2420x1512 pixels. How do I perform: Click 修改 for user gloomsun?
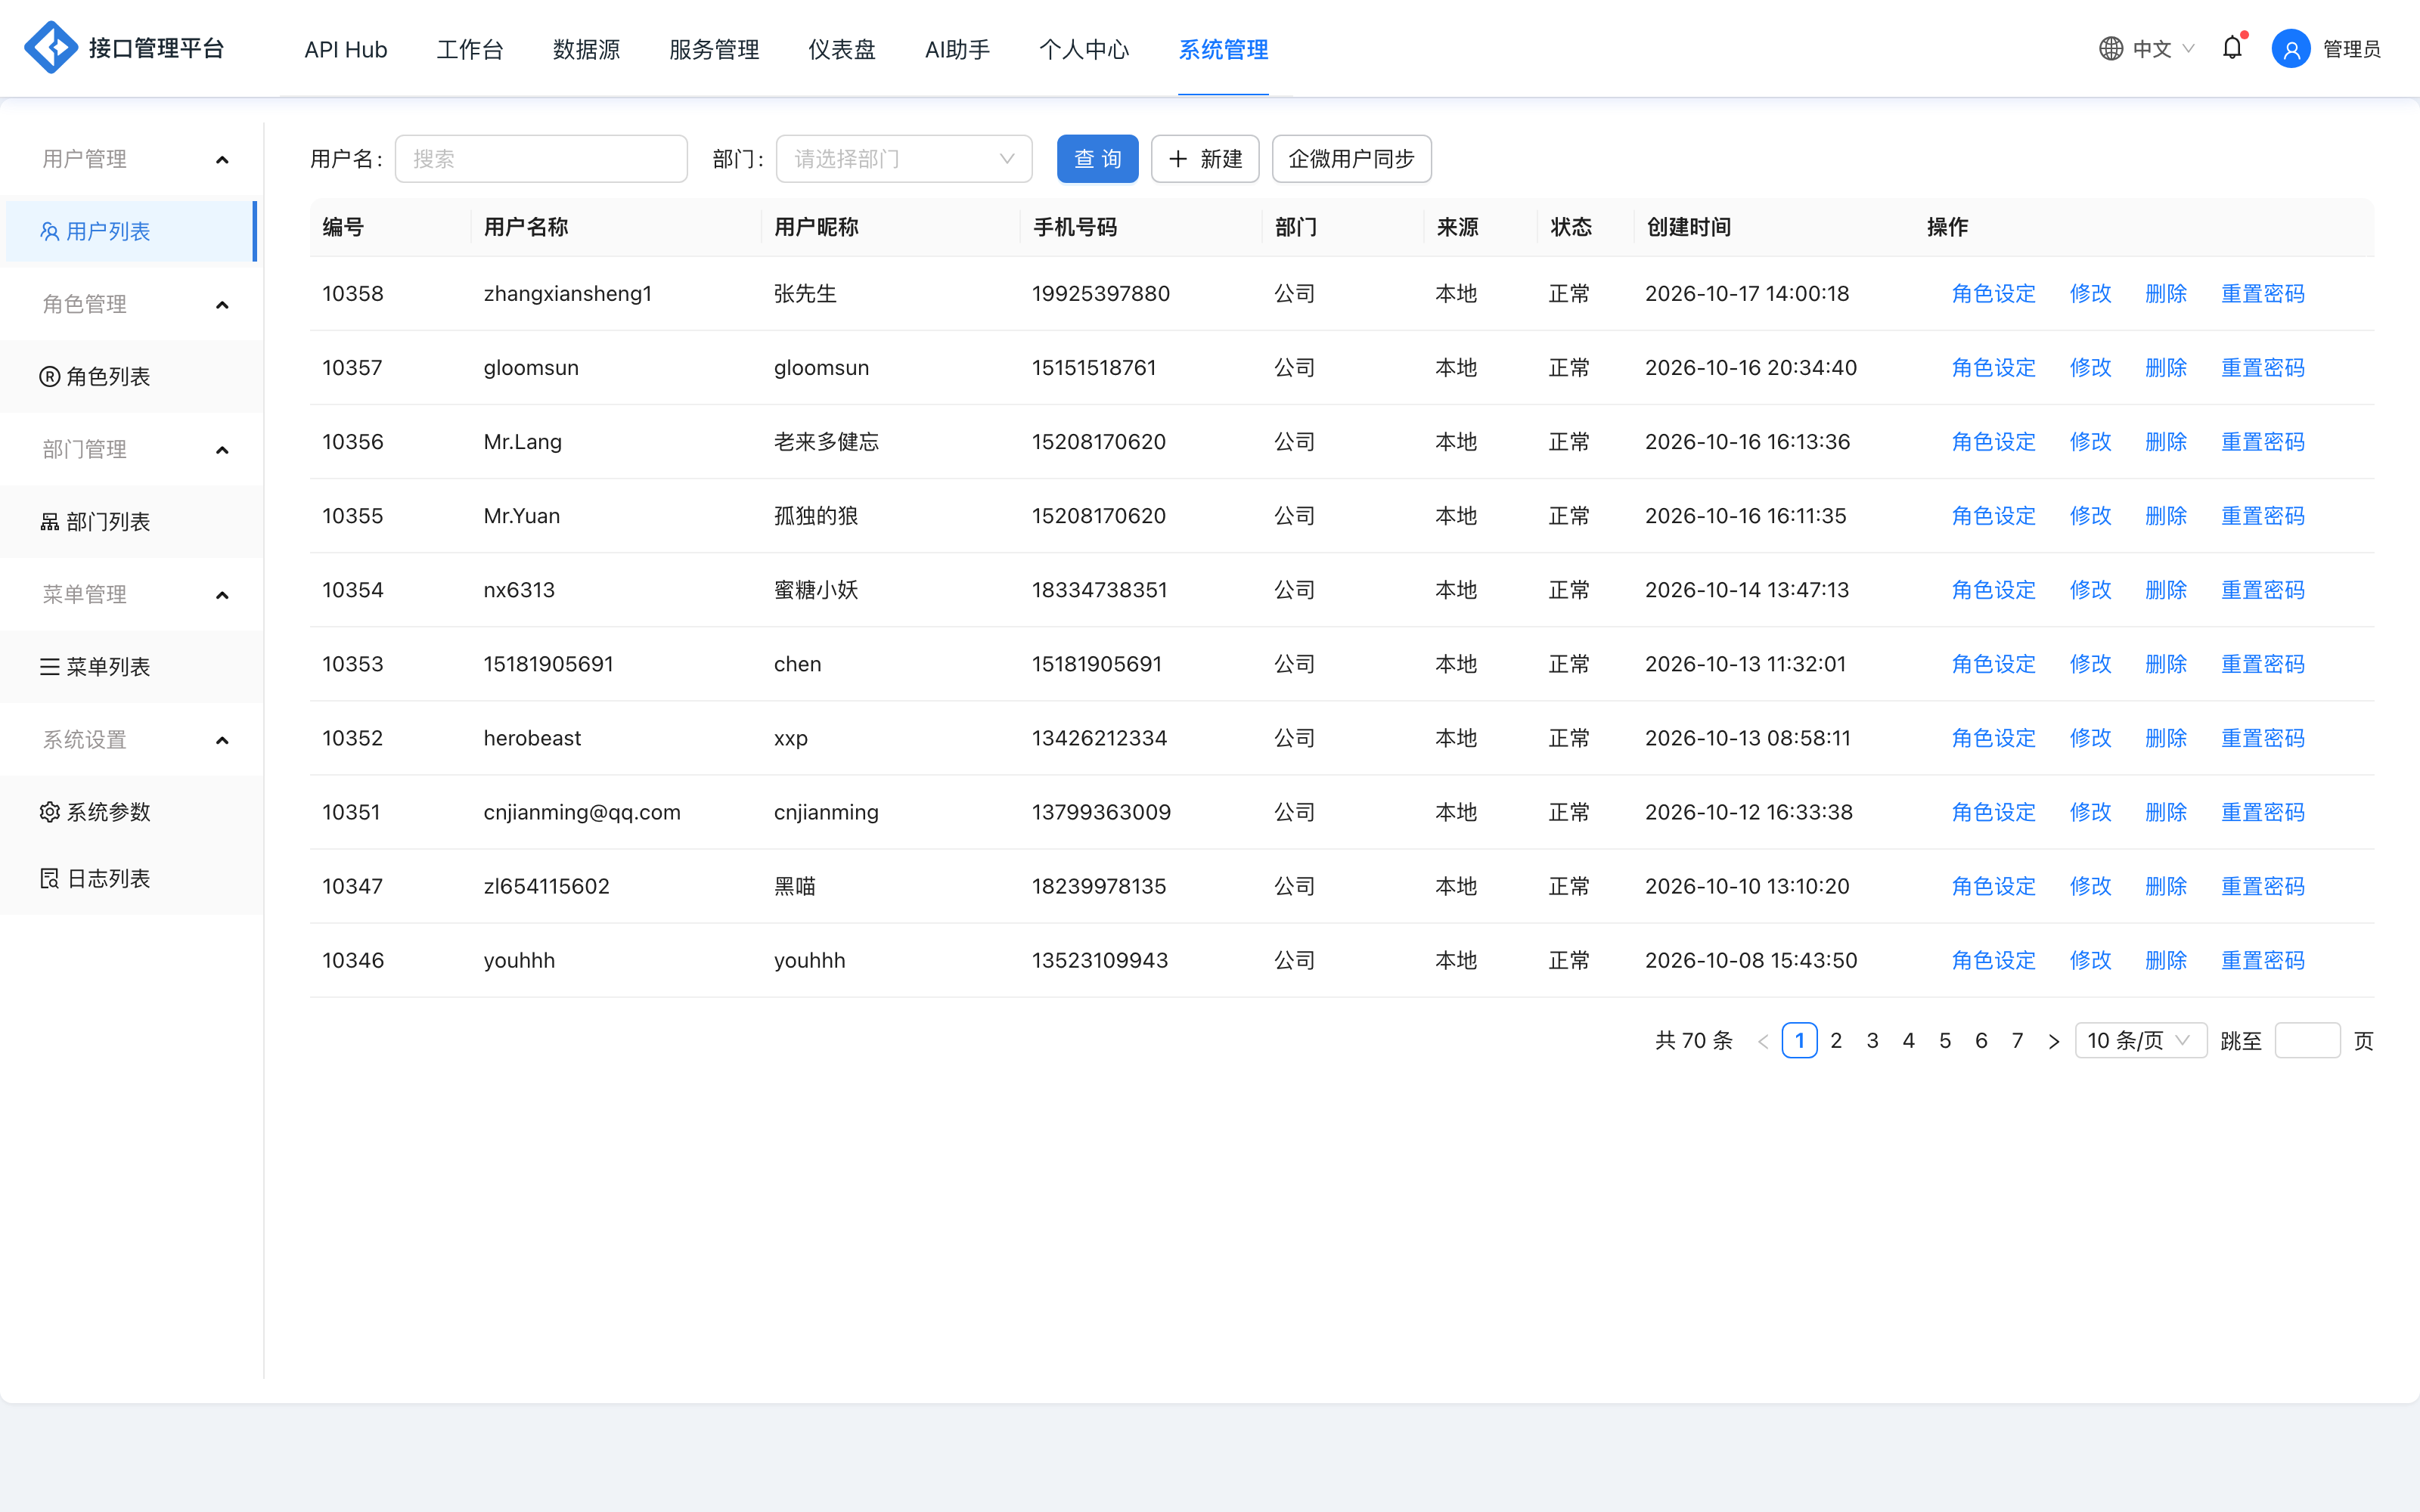(2090, 367)
